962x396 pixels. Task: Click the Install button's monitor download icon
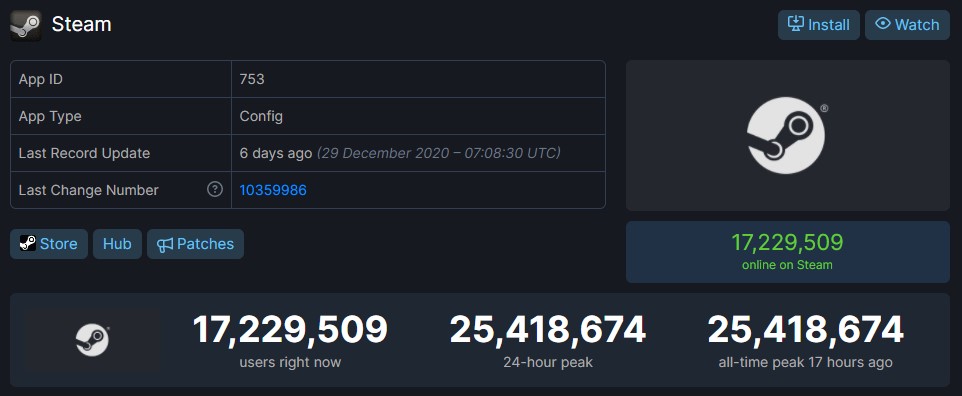795,25
